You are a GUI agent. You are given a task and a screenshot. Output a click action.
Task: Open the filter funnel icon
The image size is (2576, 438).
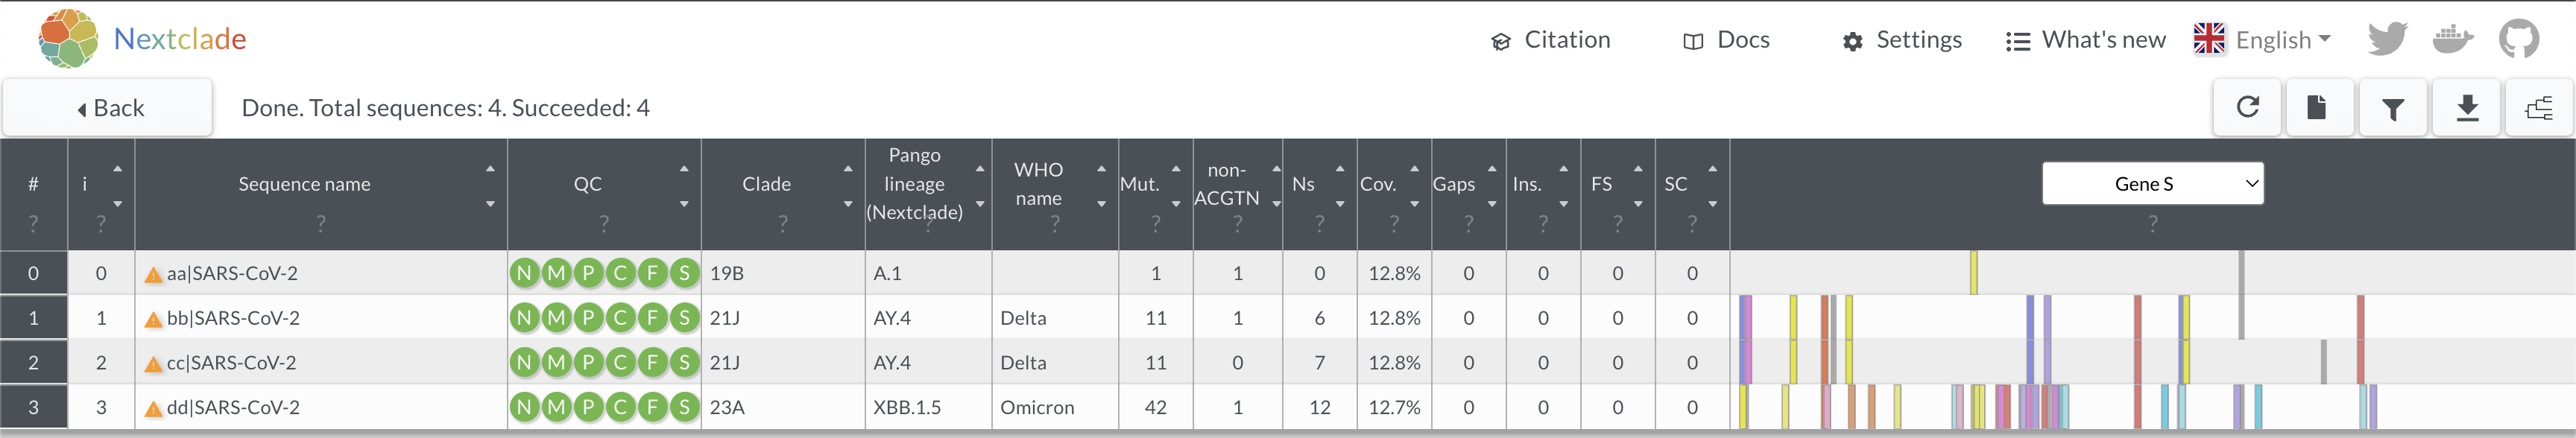2392,107
